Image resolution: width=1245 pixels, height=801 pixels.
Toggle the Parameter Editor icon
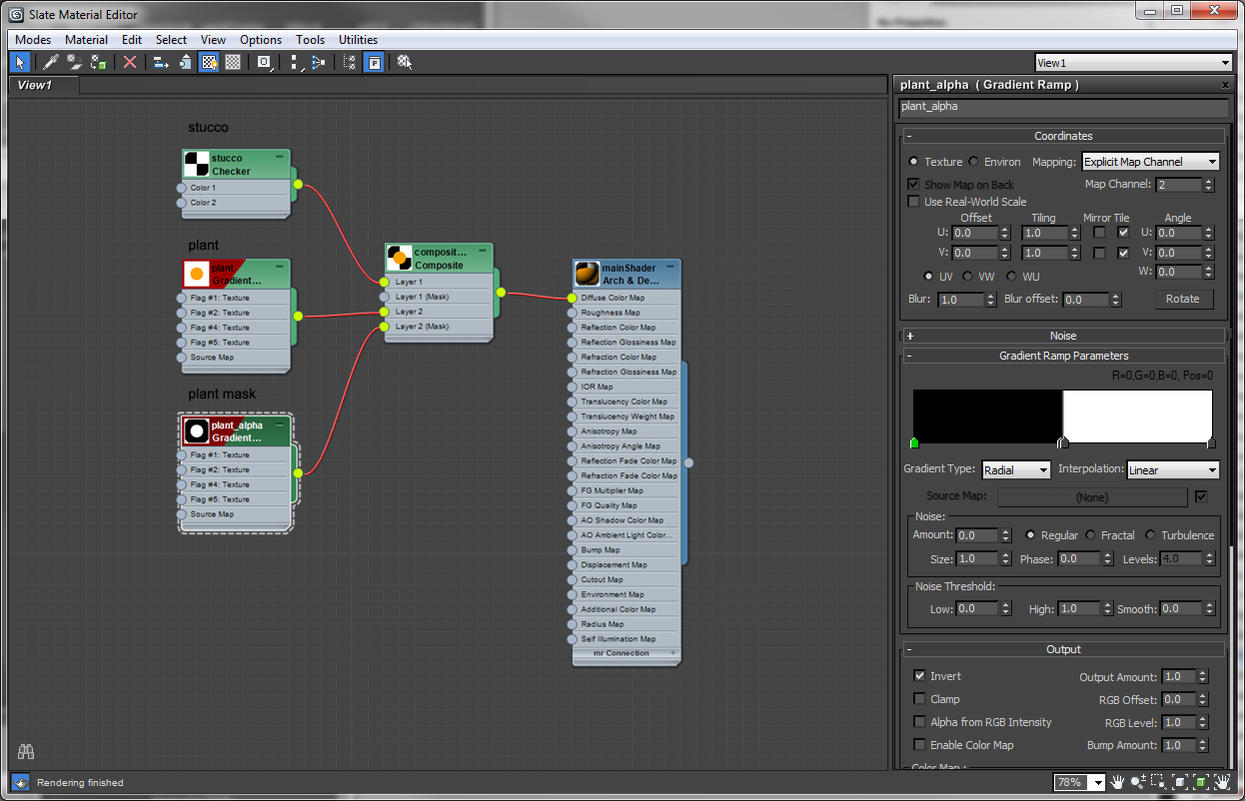[x=373, y=62]
